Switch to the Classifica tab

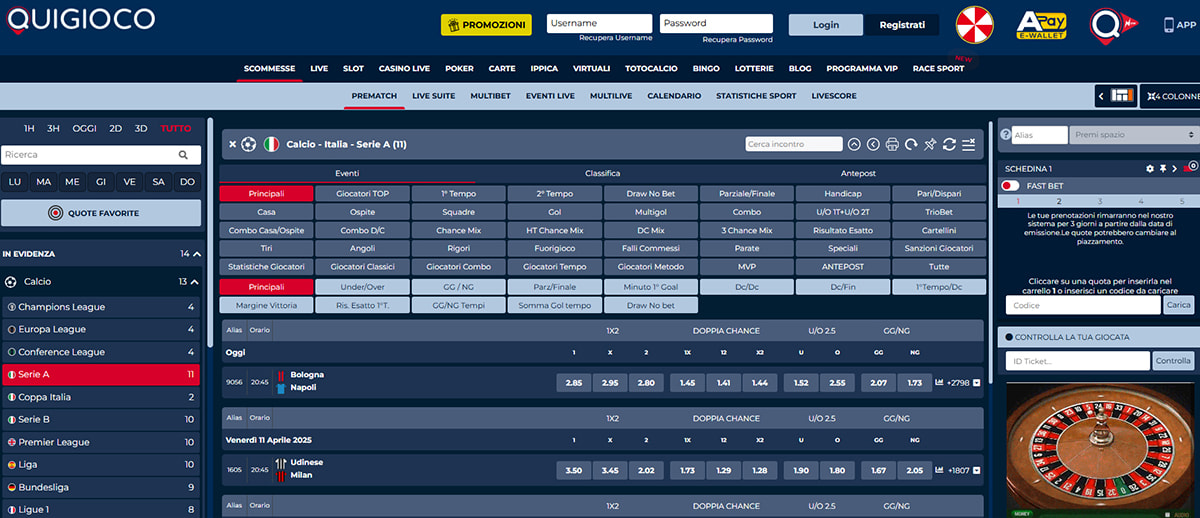(x=603, y=173)
